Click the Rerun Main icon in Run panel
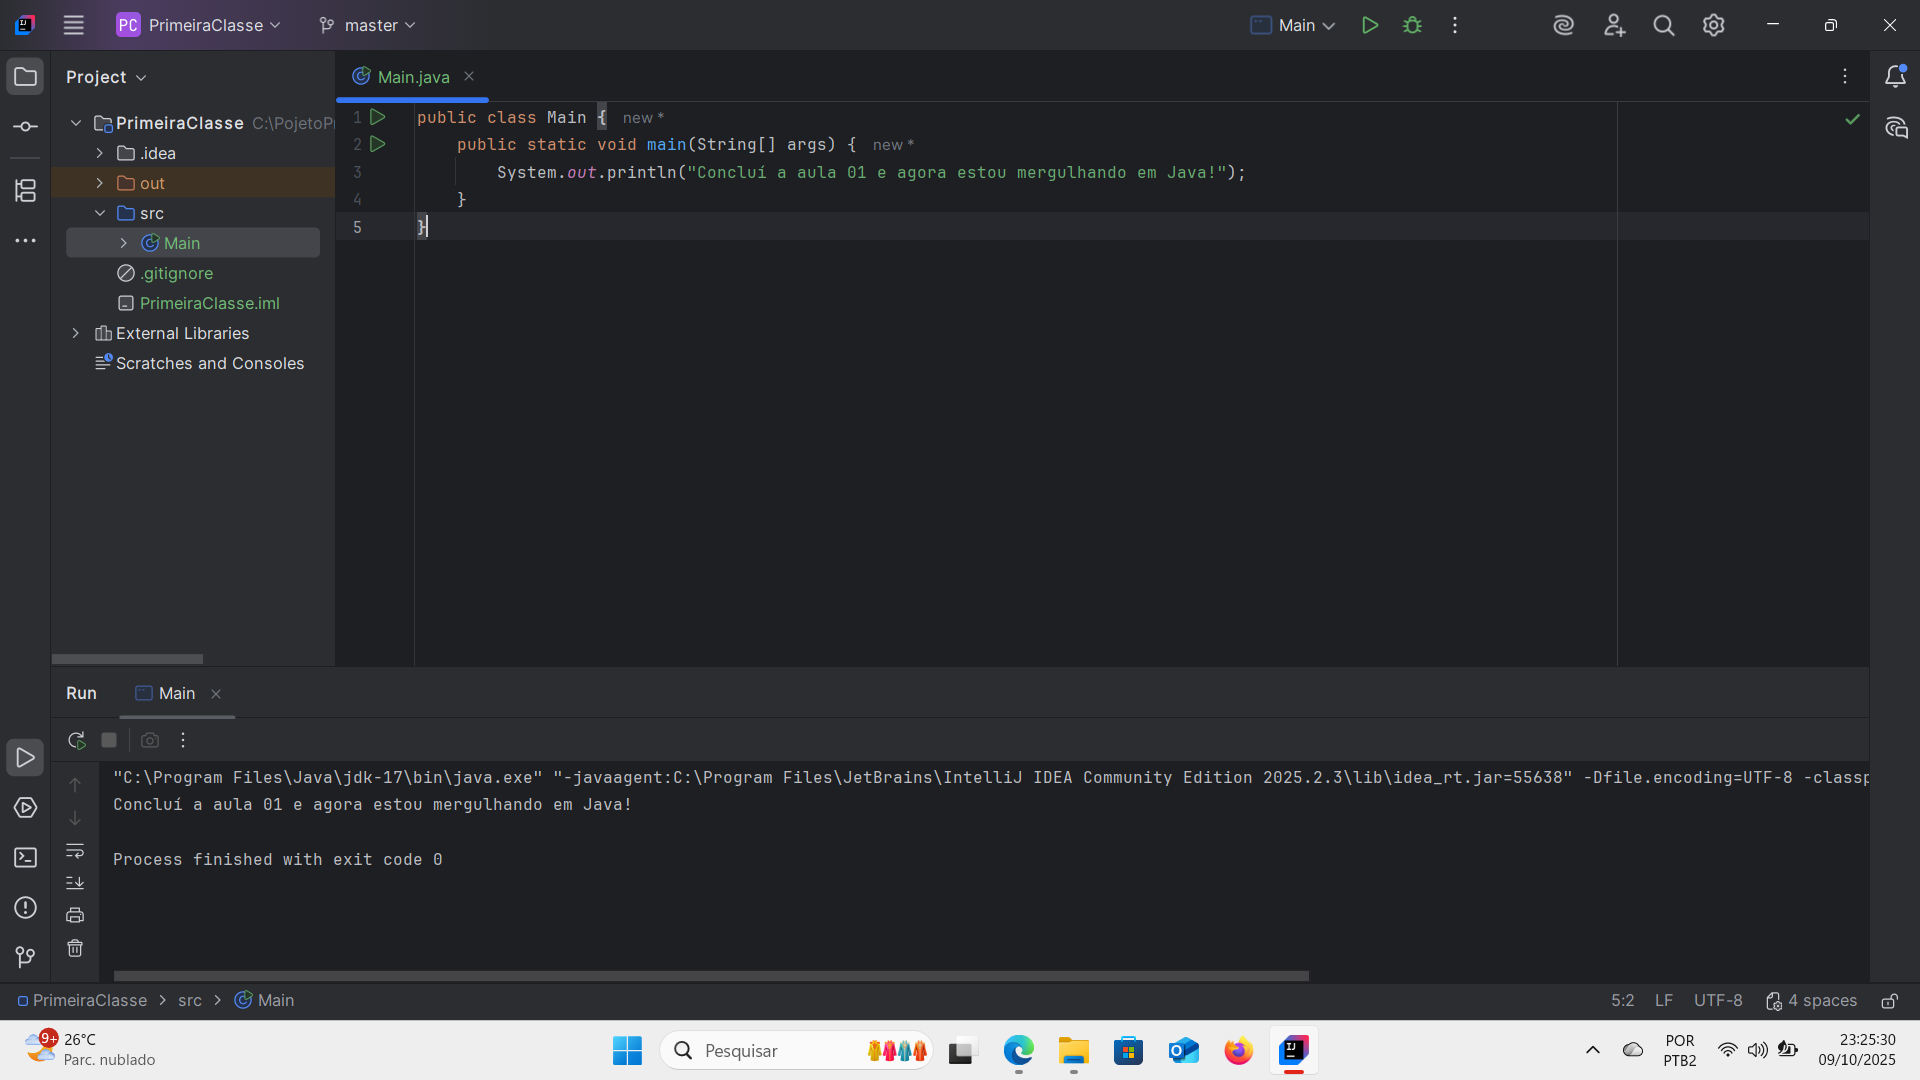Screen dimensions: 1920x1080 (76, 740)
